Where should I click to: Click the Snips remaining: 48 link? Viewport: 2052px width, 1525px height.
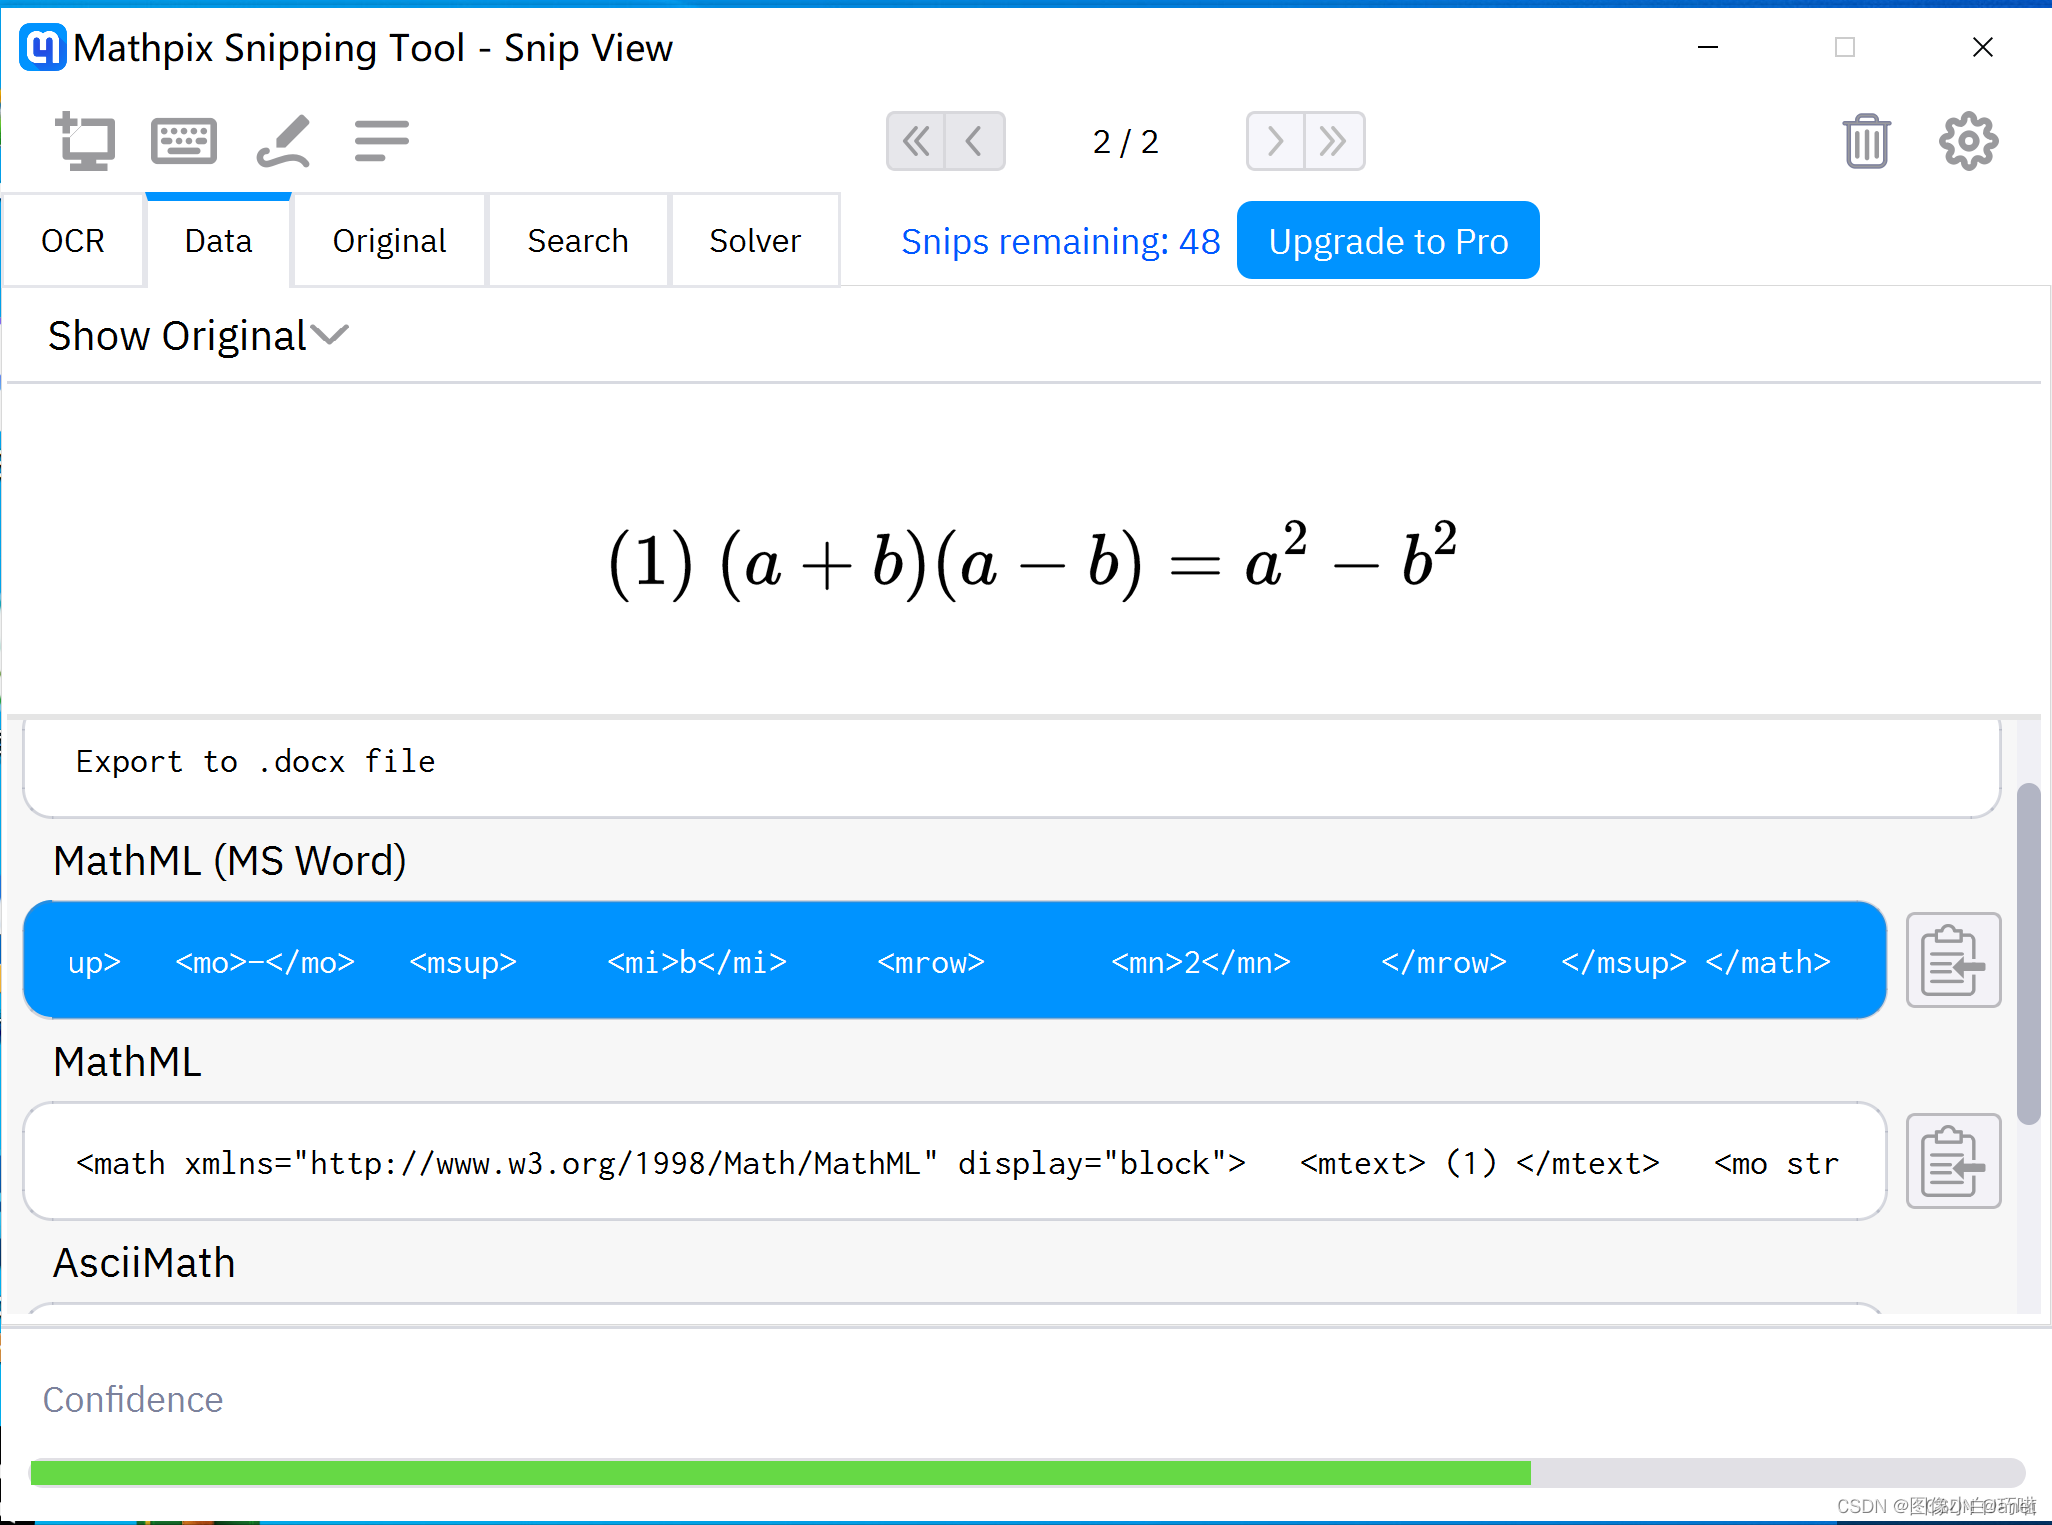point(1060,241)
